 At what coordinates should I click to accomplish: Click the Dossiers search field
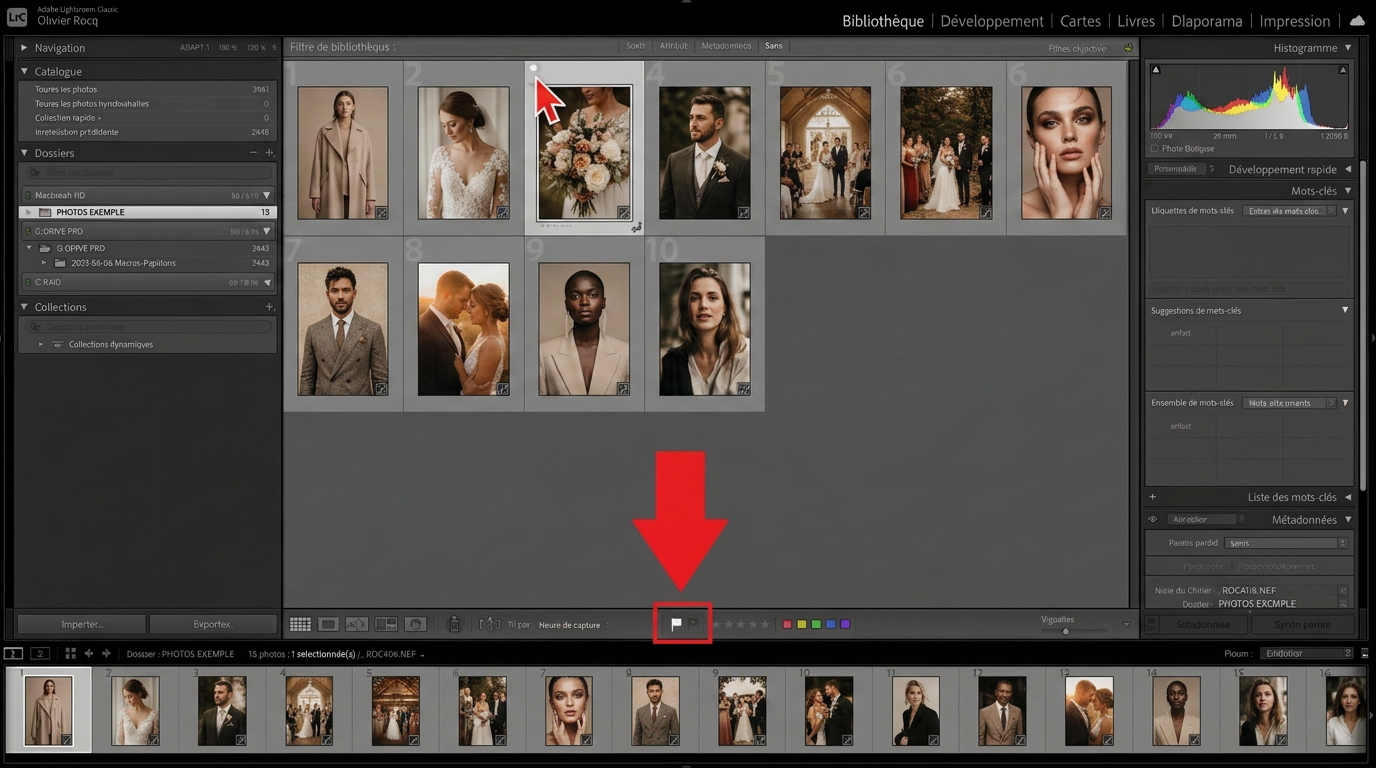click(147, 173)
